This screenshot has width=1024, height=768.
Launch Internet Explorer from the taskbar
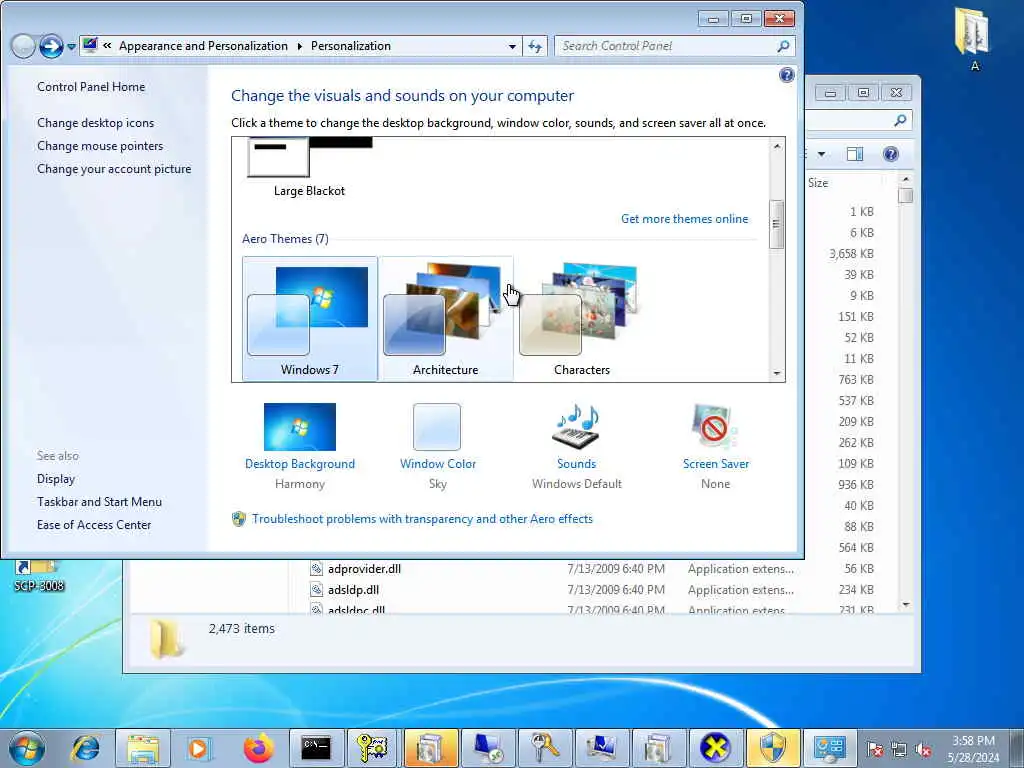86,748
